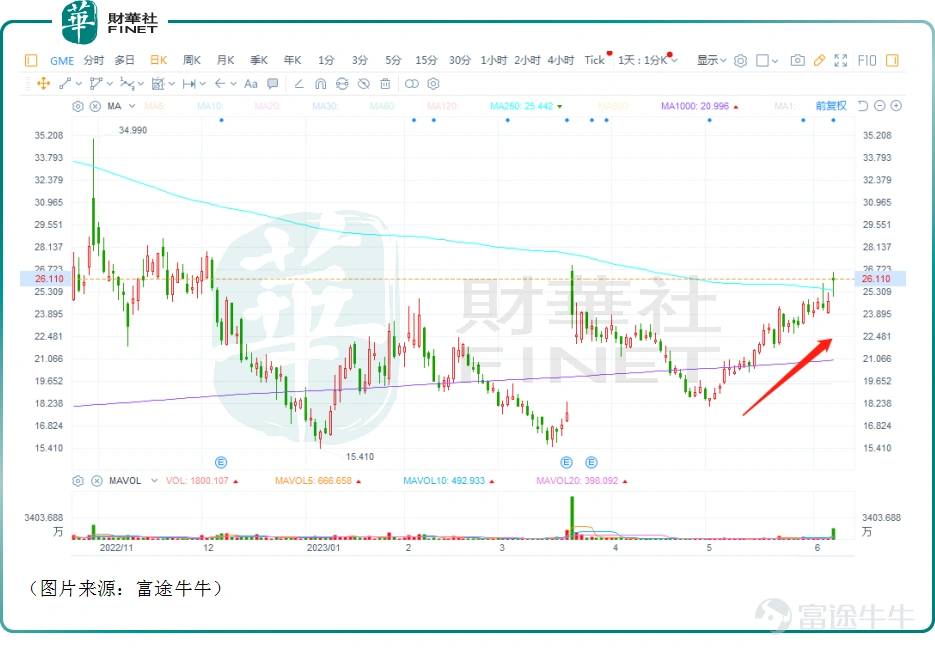
Task: Select the Aa text annotation tool
Action: pyautogui.click(x=251, y=83)
